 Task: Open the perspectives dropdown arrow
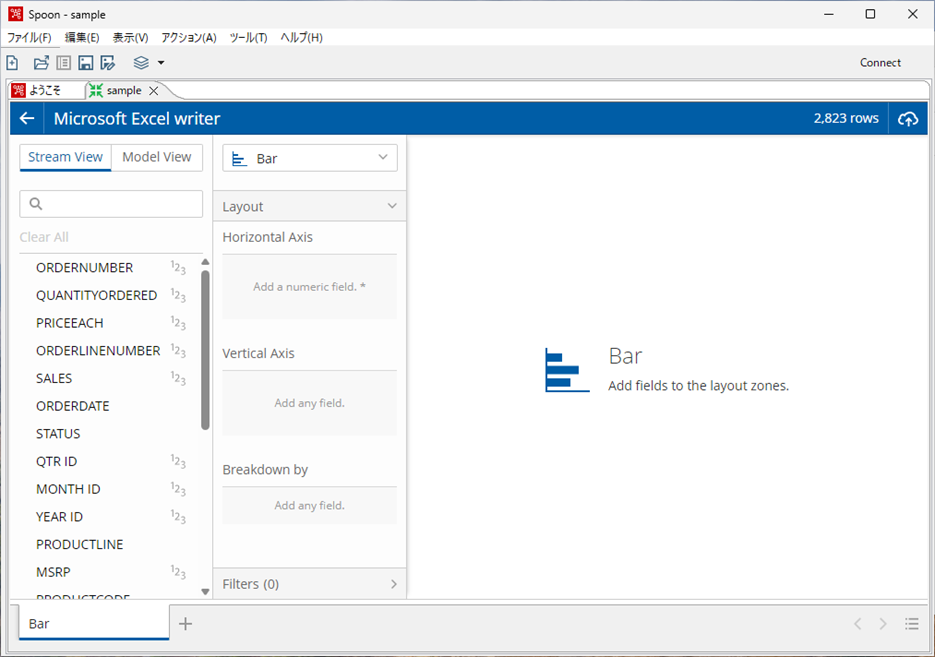[161, 63]
